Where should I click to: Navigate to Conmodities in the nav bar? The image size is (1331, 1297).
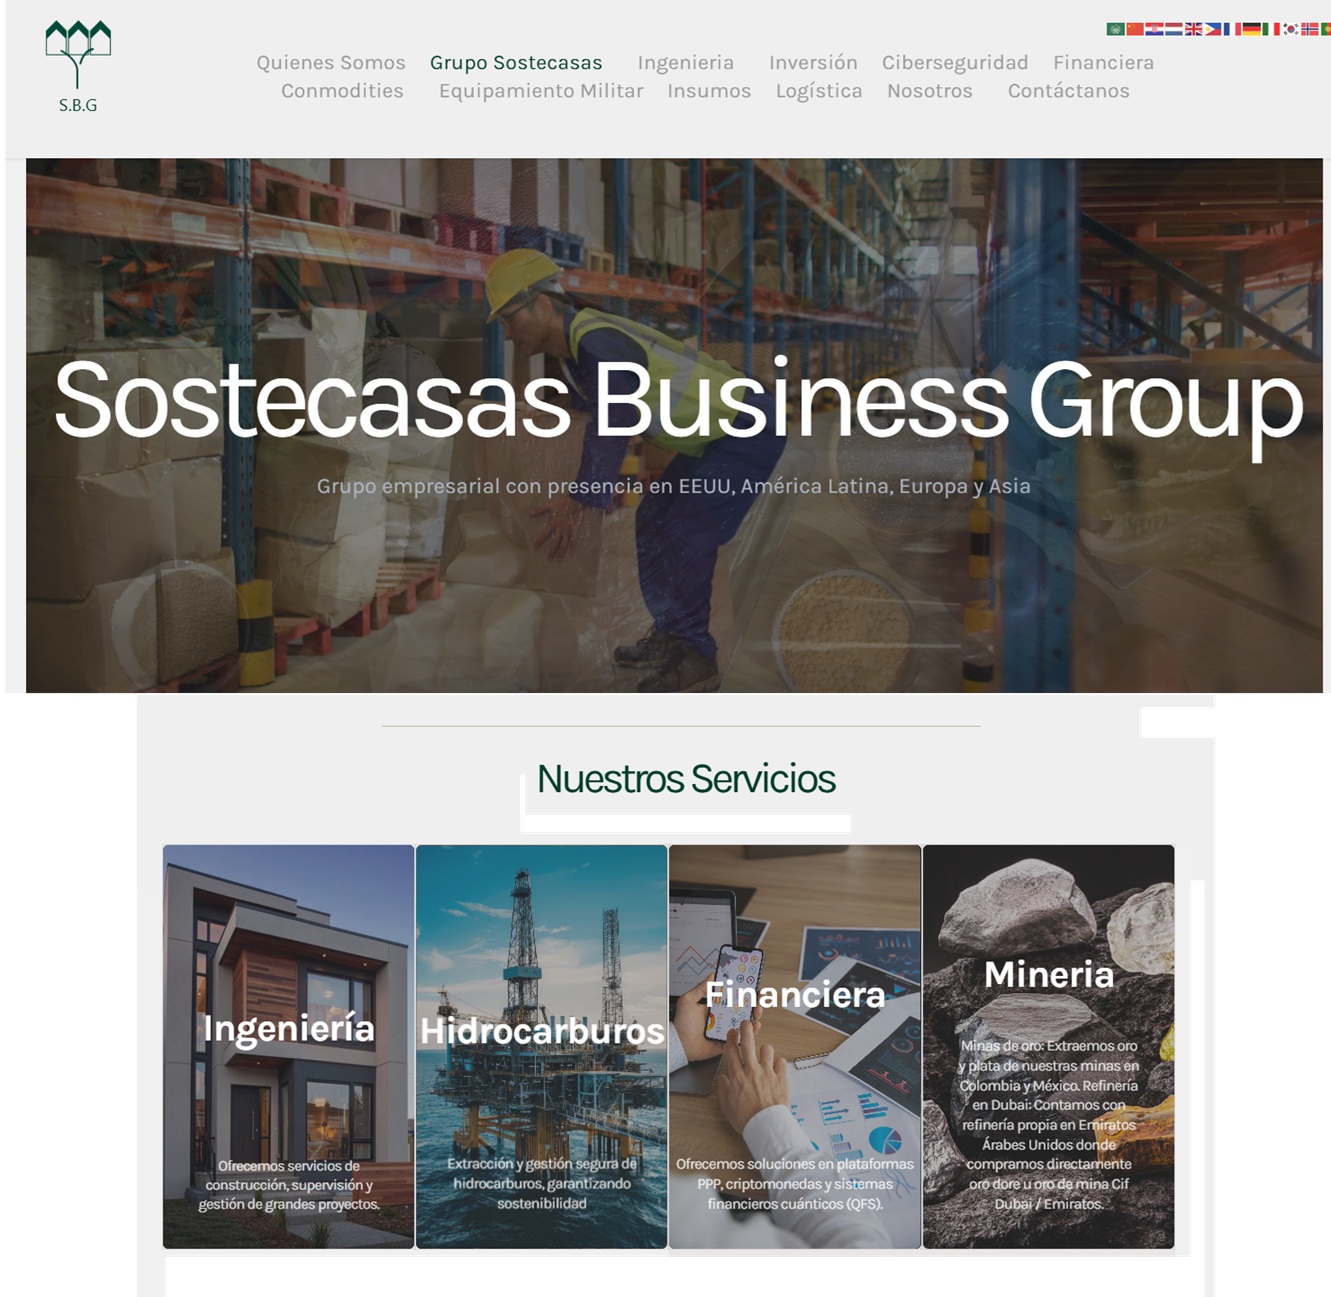[x=342, y=90]
